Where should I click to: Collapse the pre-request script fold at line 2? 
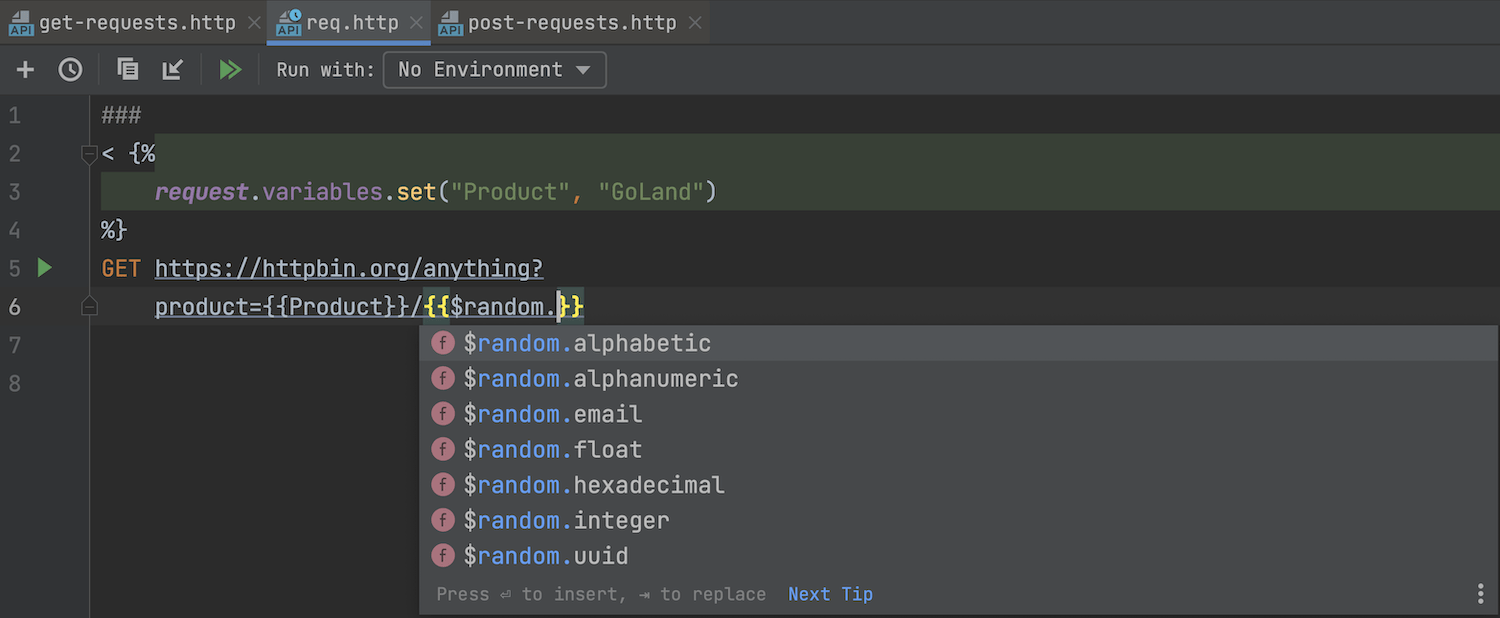[x=89, y=154]
